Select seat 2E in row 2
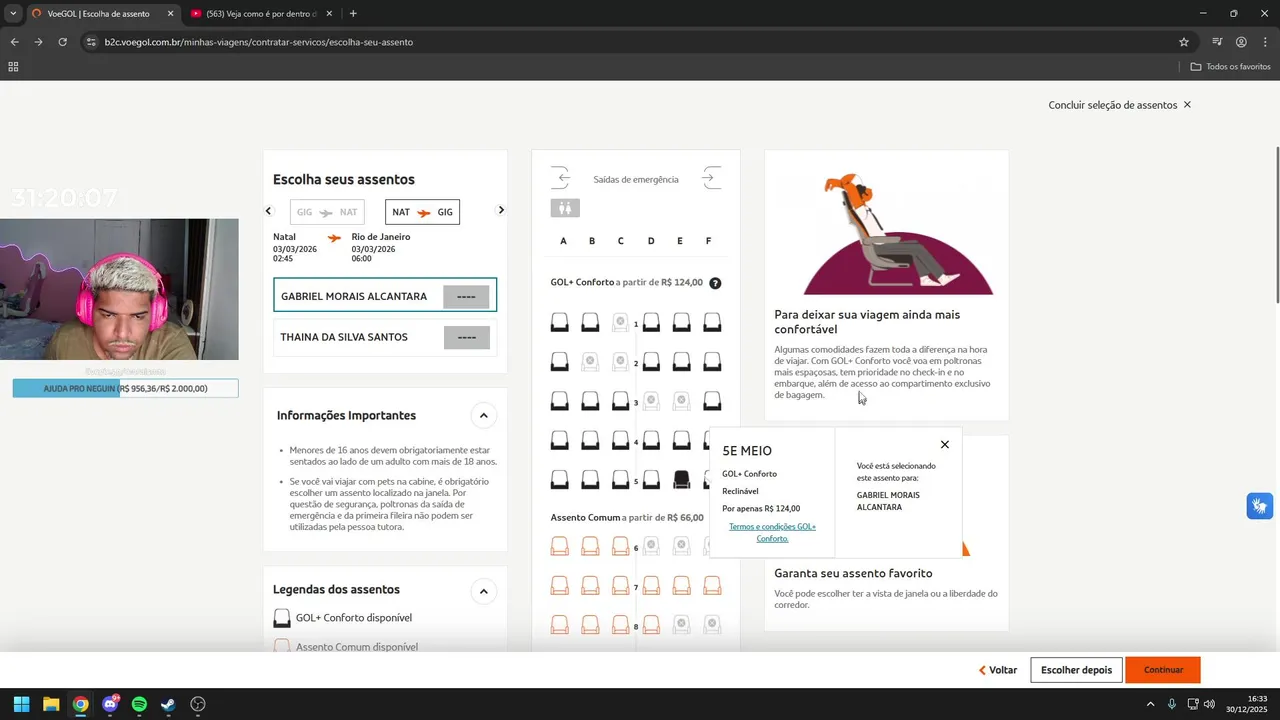Viewport: 1280px width, 720px height. coord(681,361)
